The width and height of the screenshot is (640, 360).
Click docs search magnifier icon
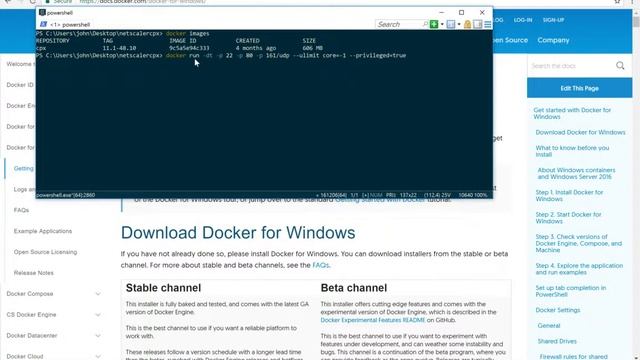tap(620, 65)
